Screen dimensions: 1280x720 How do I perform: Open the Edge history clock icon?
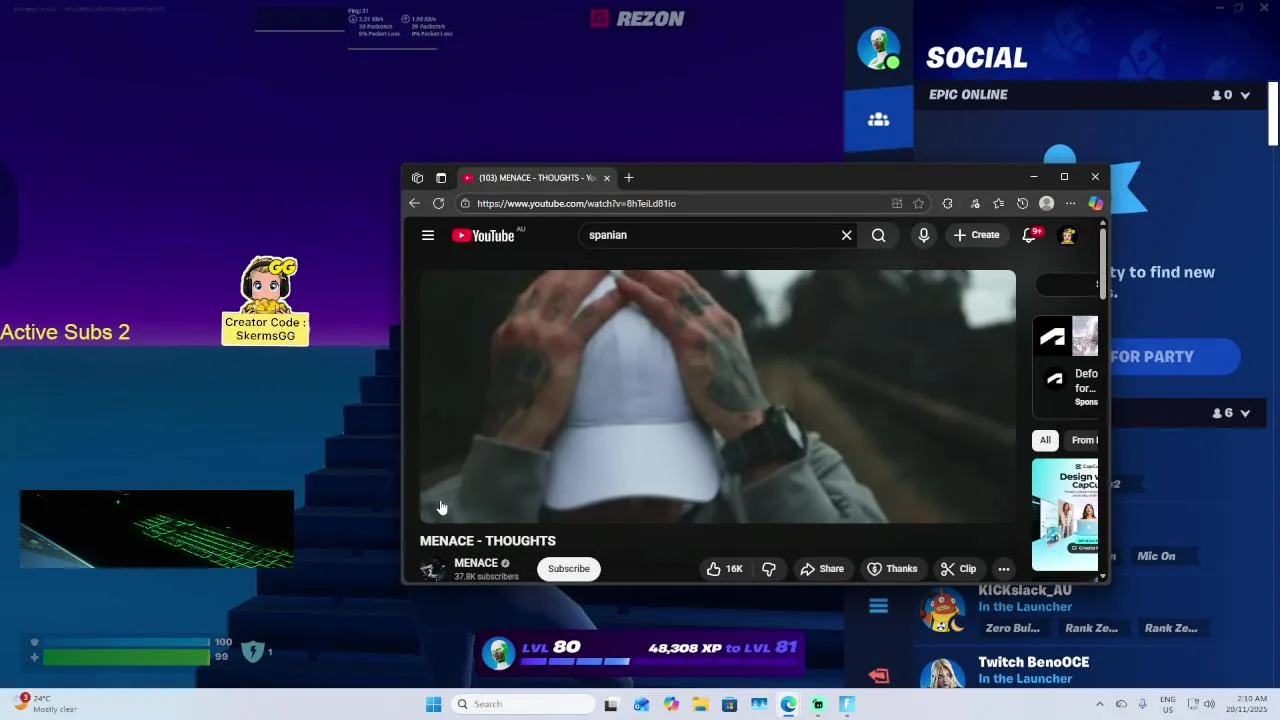1022,203
